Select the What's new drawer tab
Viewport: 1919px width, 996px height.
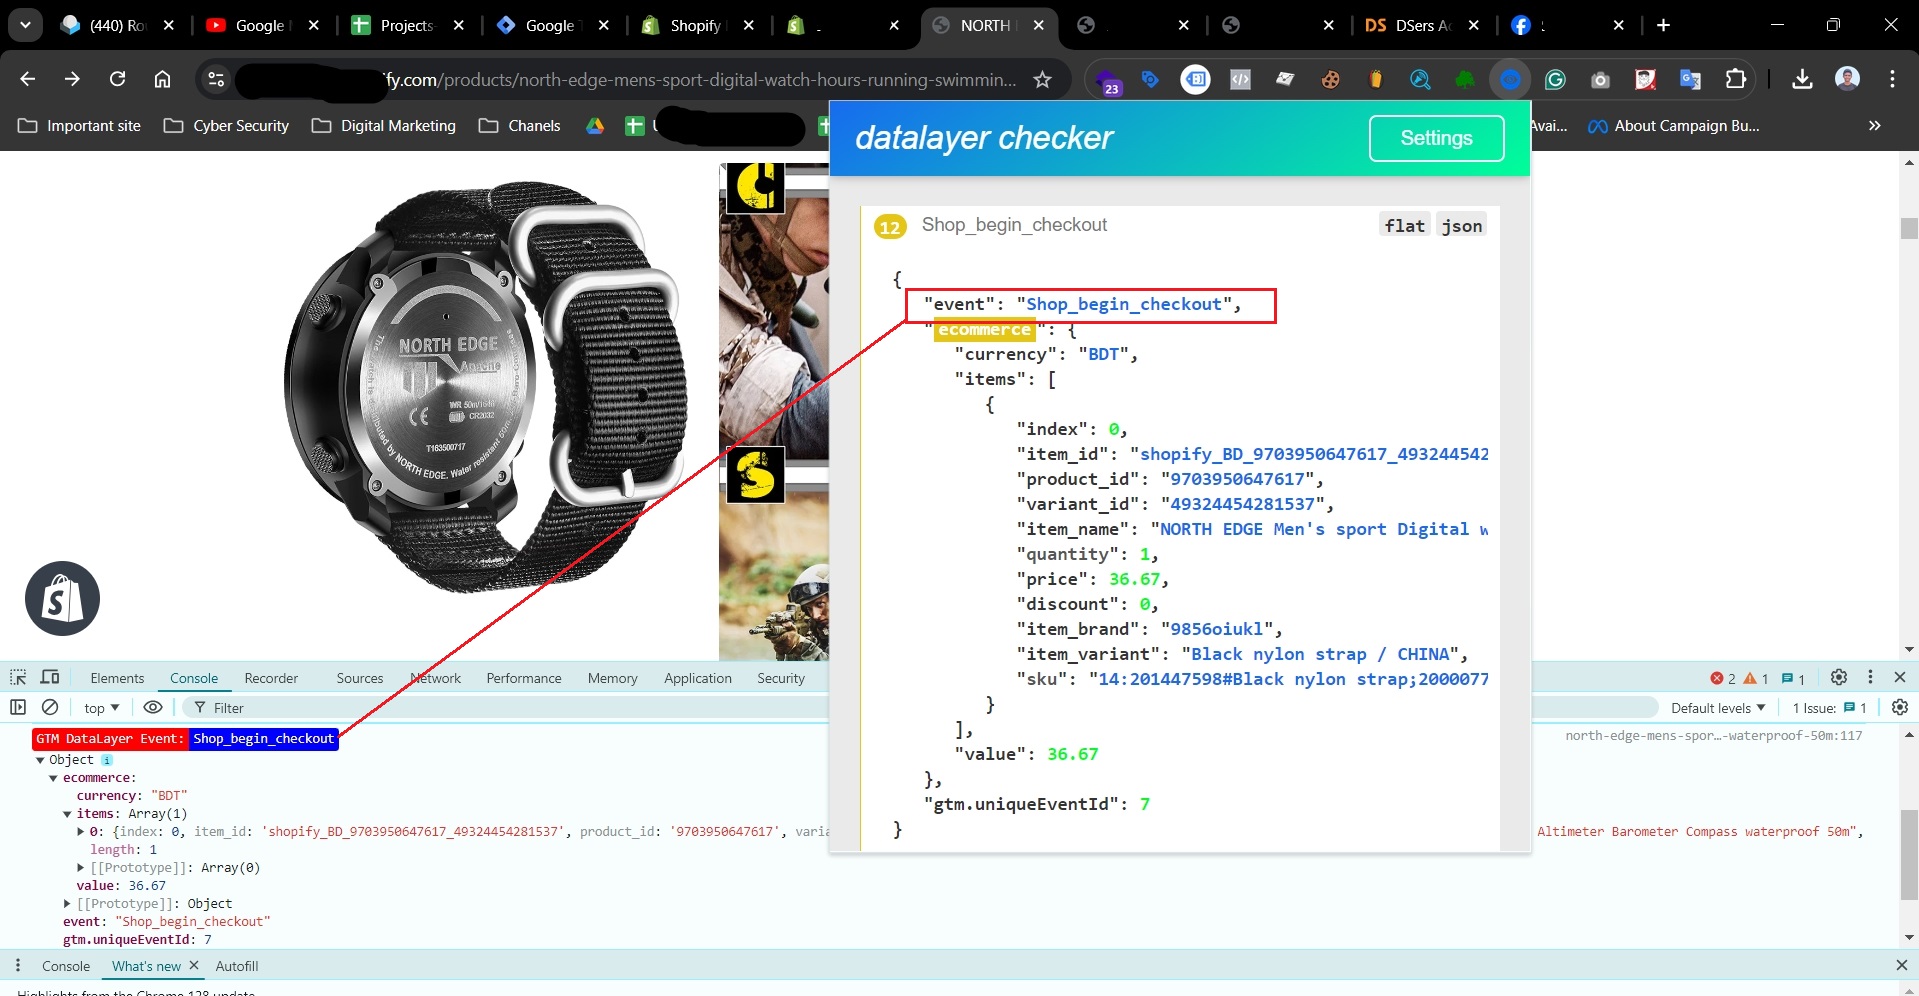(x=146, y=966)
